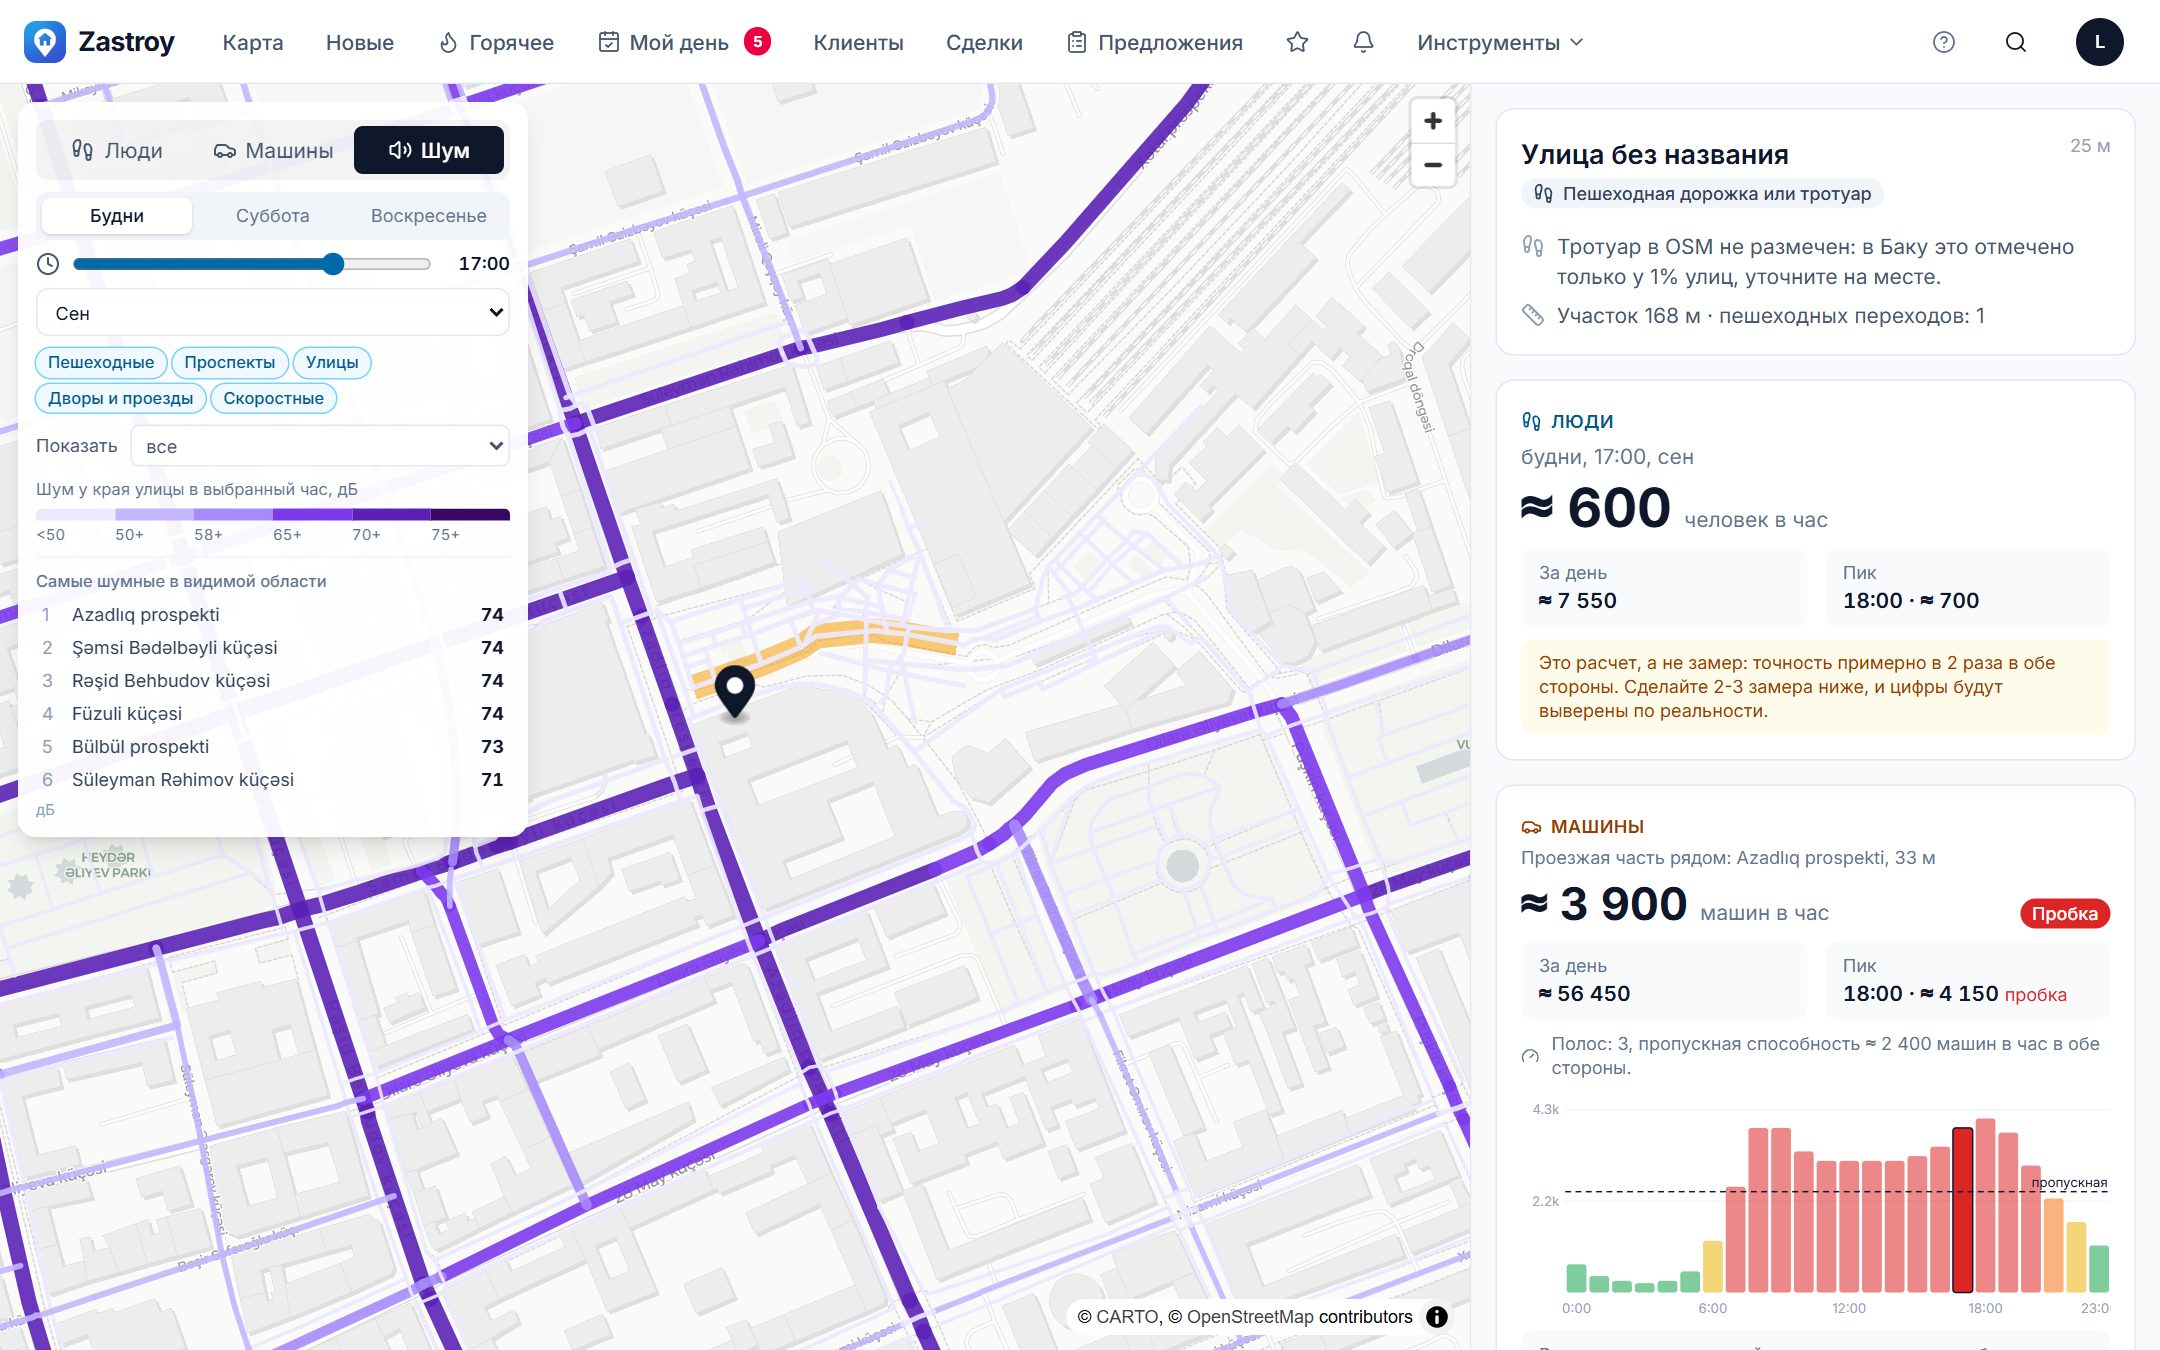Toggle the Пешеходные street filter
2160x1350 pixels.
pyautogui.click(x=101, y=362)
